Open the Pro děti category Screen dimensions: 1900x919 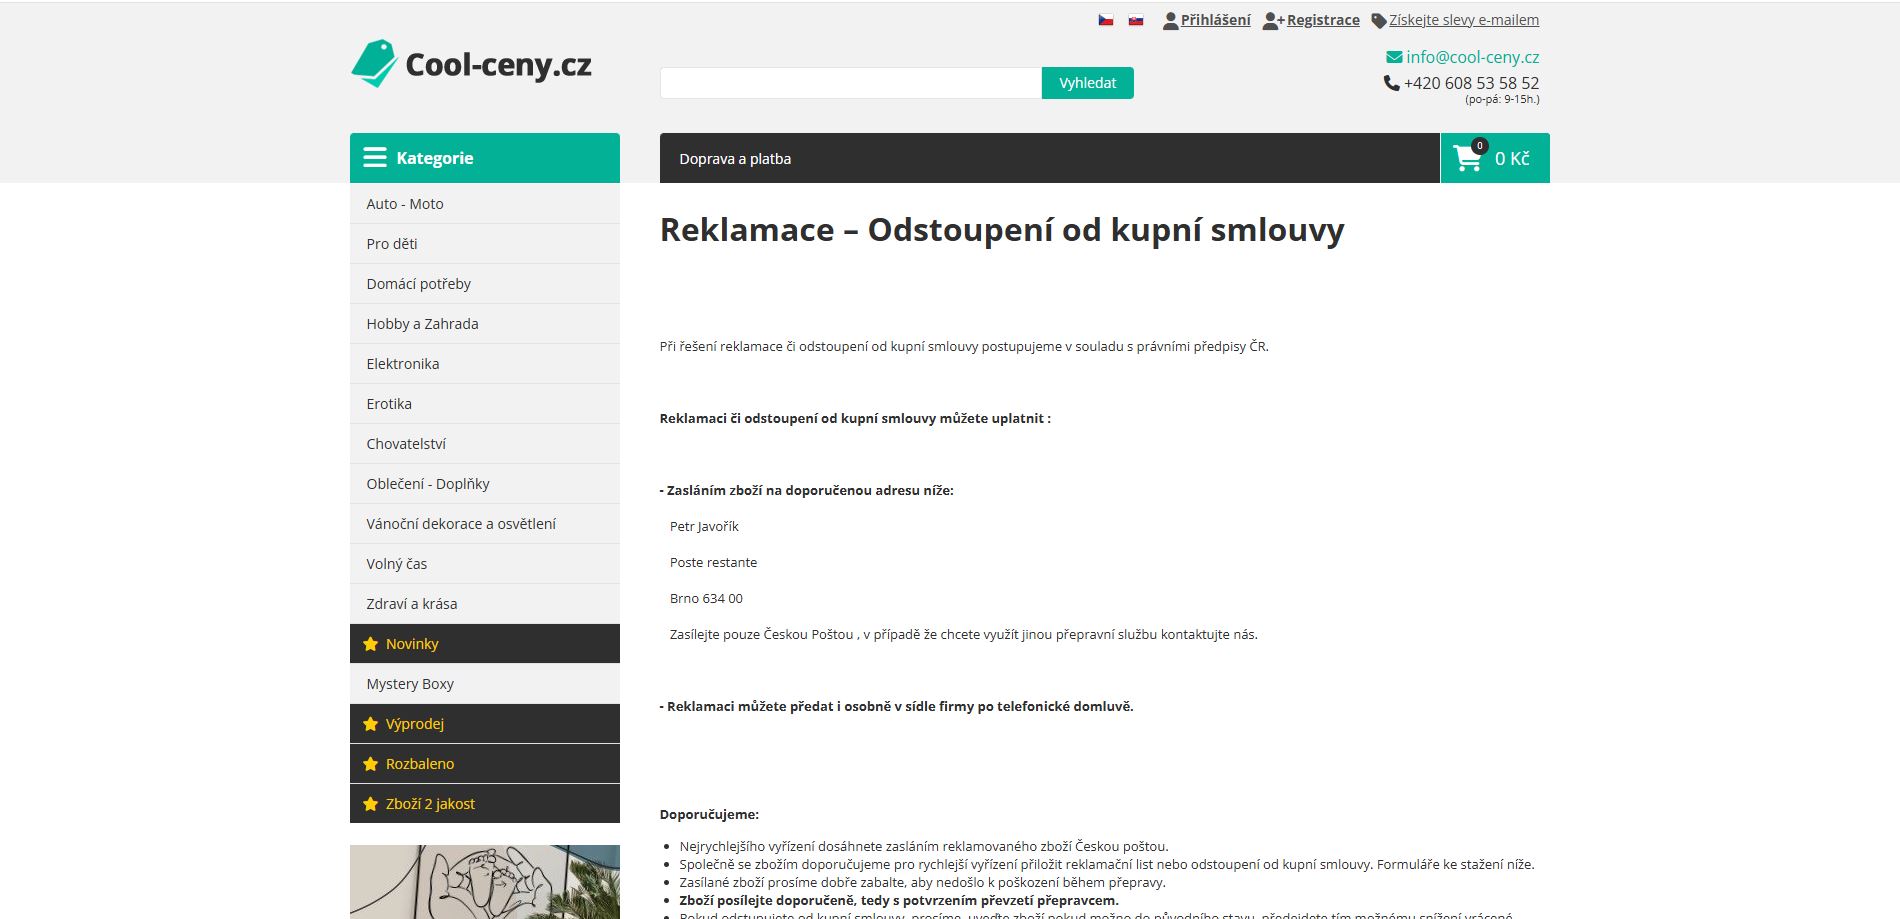point(485,244)
